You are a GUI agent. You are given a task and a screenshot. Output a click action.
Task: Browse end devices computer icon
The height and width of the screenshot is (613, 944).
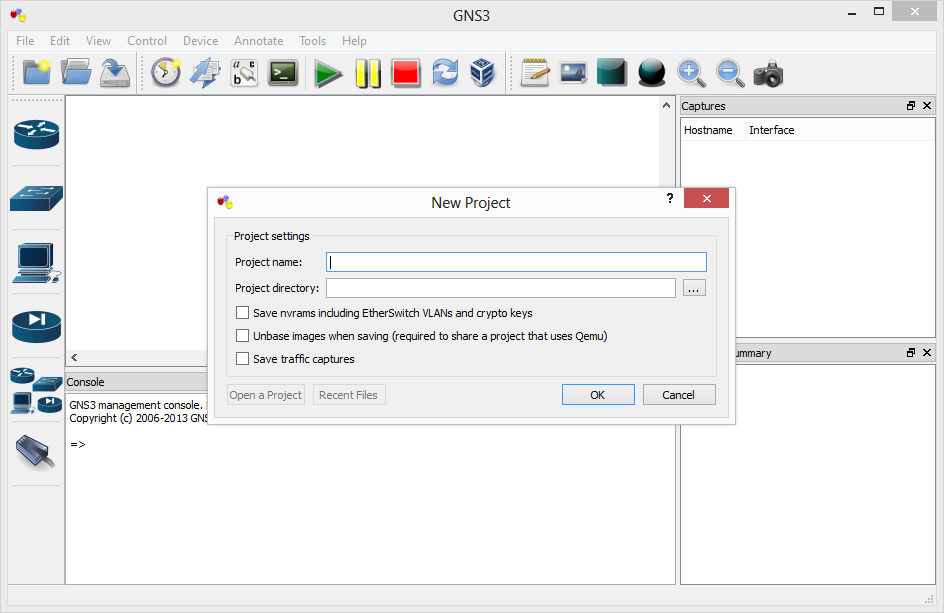pyautogui.click(x=36, y=263)
